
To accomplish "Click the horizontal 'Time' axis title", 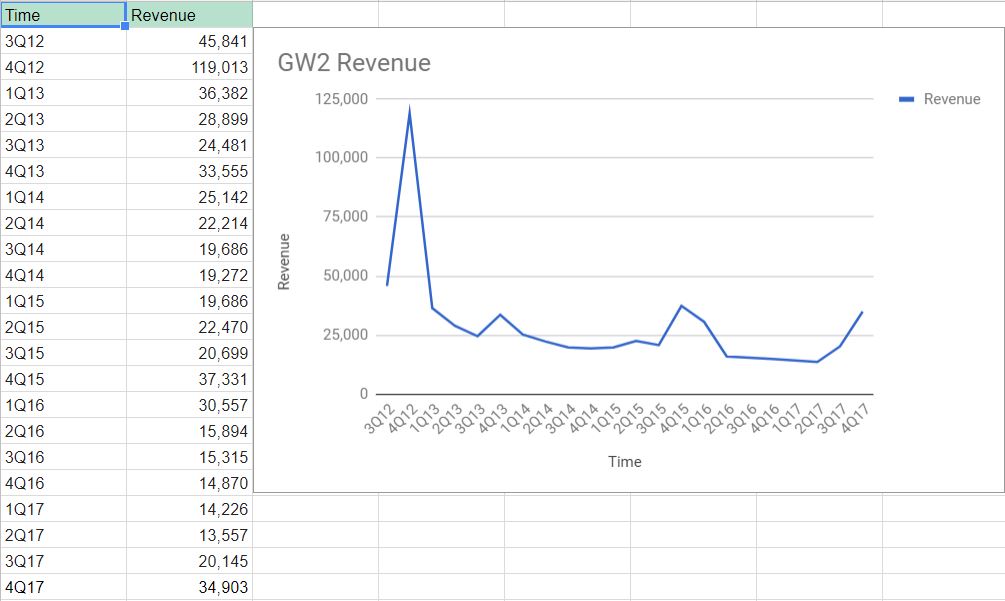I will pyautogui.click(x=625, y=462).
